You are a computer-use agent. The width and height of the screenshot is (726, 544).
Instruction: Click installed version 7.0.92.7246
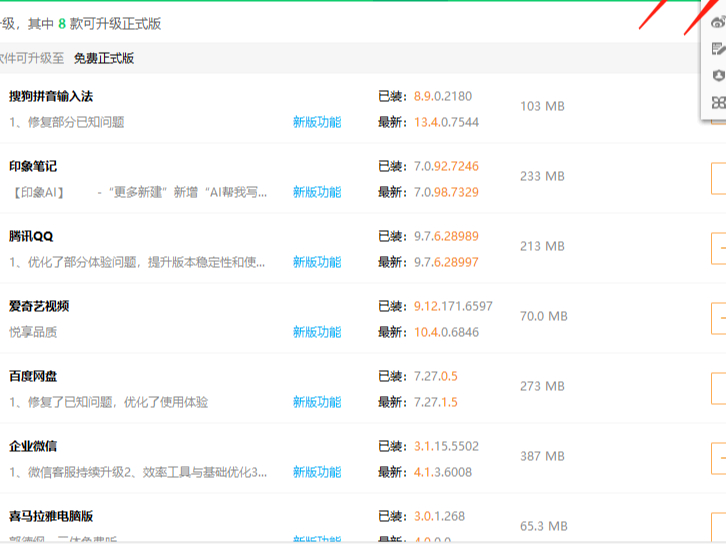point(446,166)
